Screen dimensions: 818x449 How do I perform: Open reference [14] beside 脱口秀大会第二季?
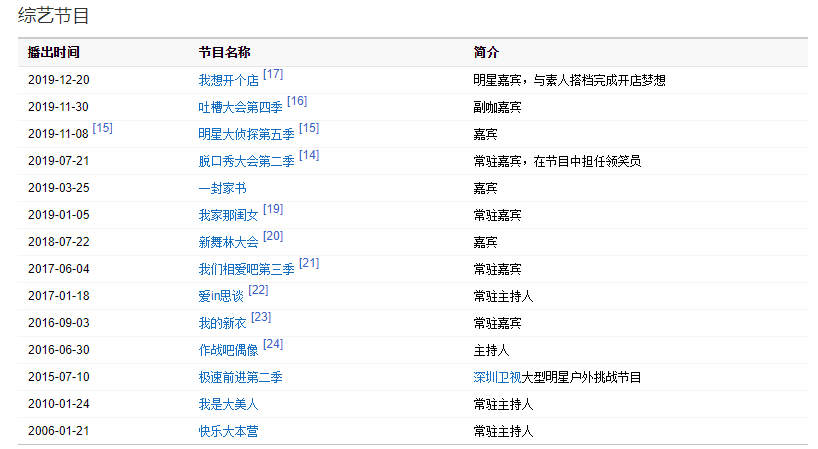click(x=309, y=155)
